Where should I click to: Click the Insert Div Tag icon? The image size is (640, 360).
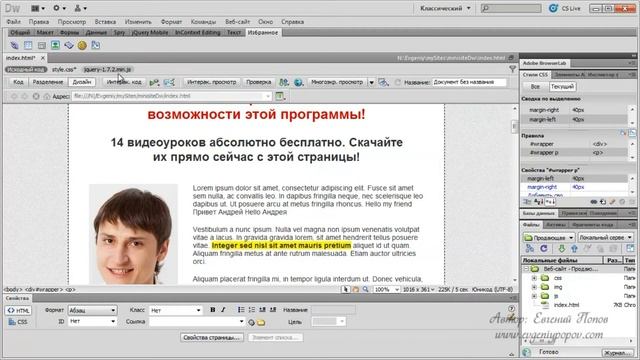click(x=42, y=45)
